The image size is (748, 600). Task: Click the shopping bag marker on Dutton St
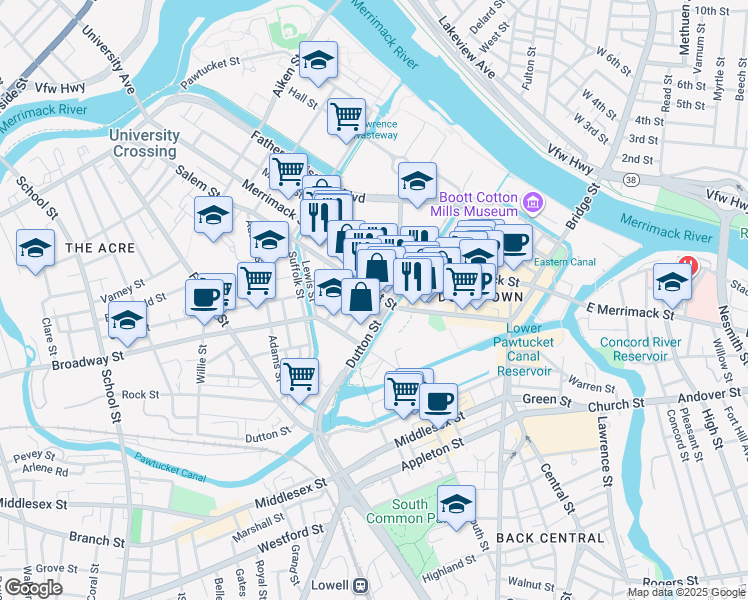point(361,299)
